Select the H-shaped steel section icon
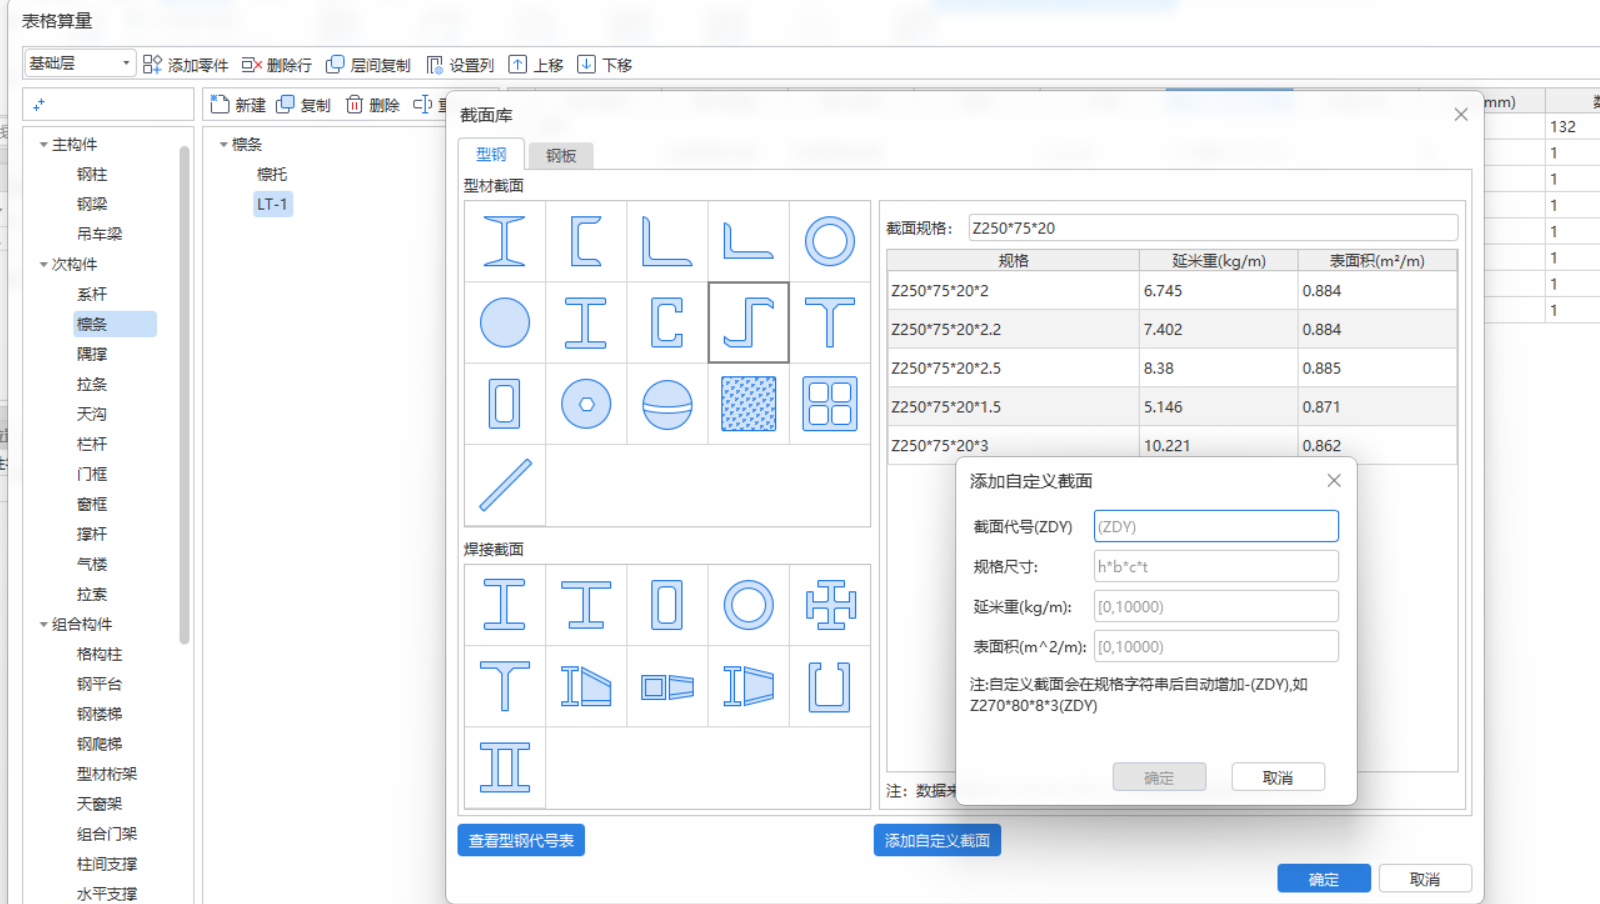This screenshot has width=1600, height=904. pyautogui.click(x=586, y=323)
